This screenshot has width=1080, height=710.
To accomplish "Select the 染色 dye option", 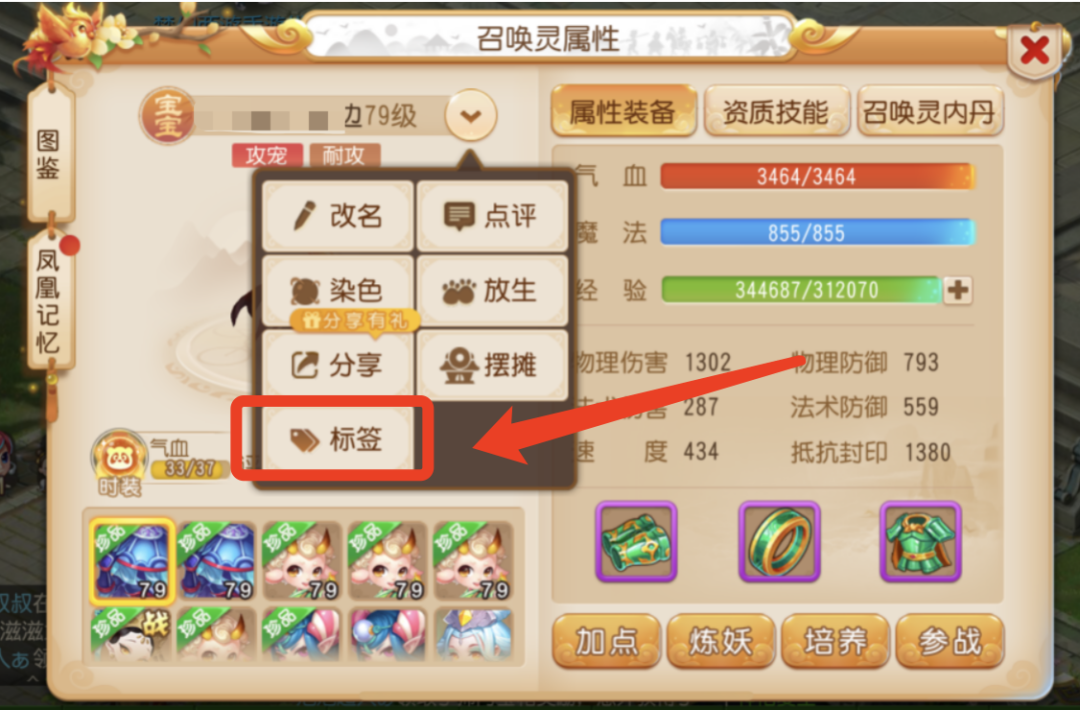I will (338, 290).
